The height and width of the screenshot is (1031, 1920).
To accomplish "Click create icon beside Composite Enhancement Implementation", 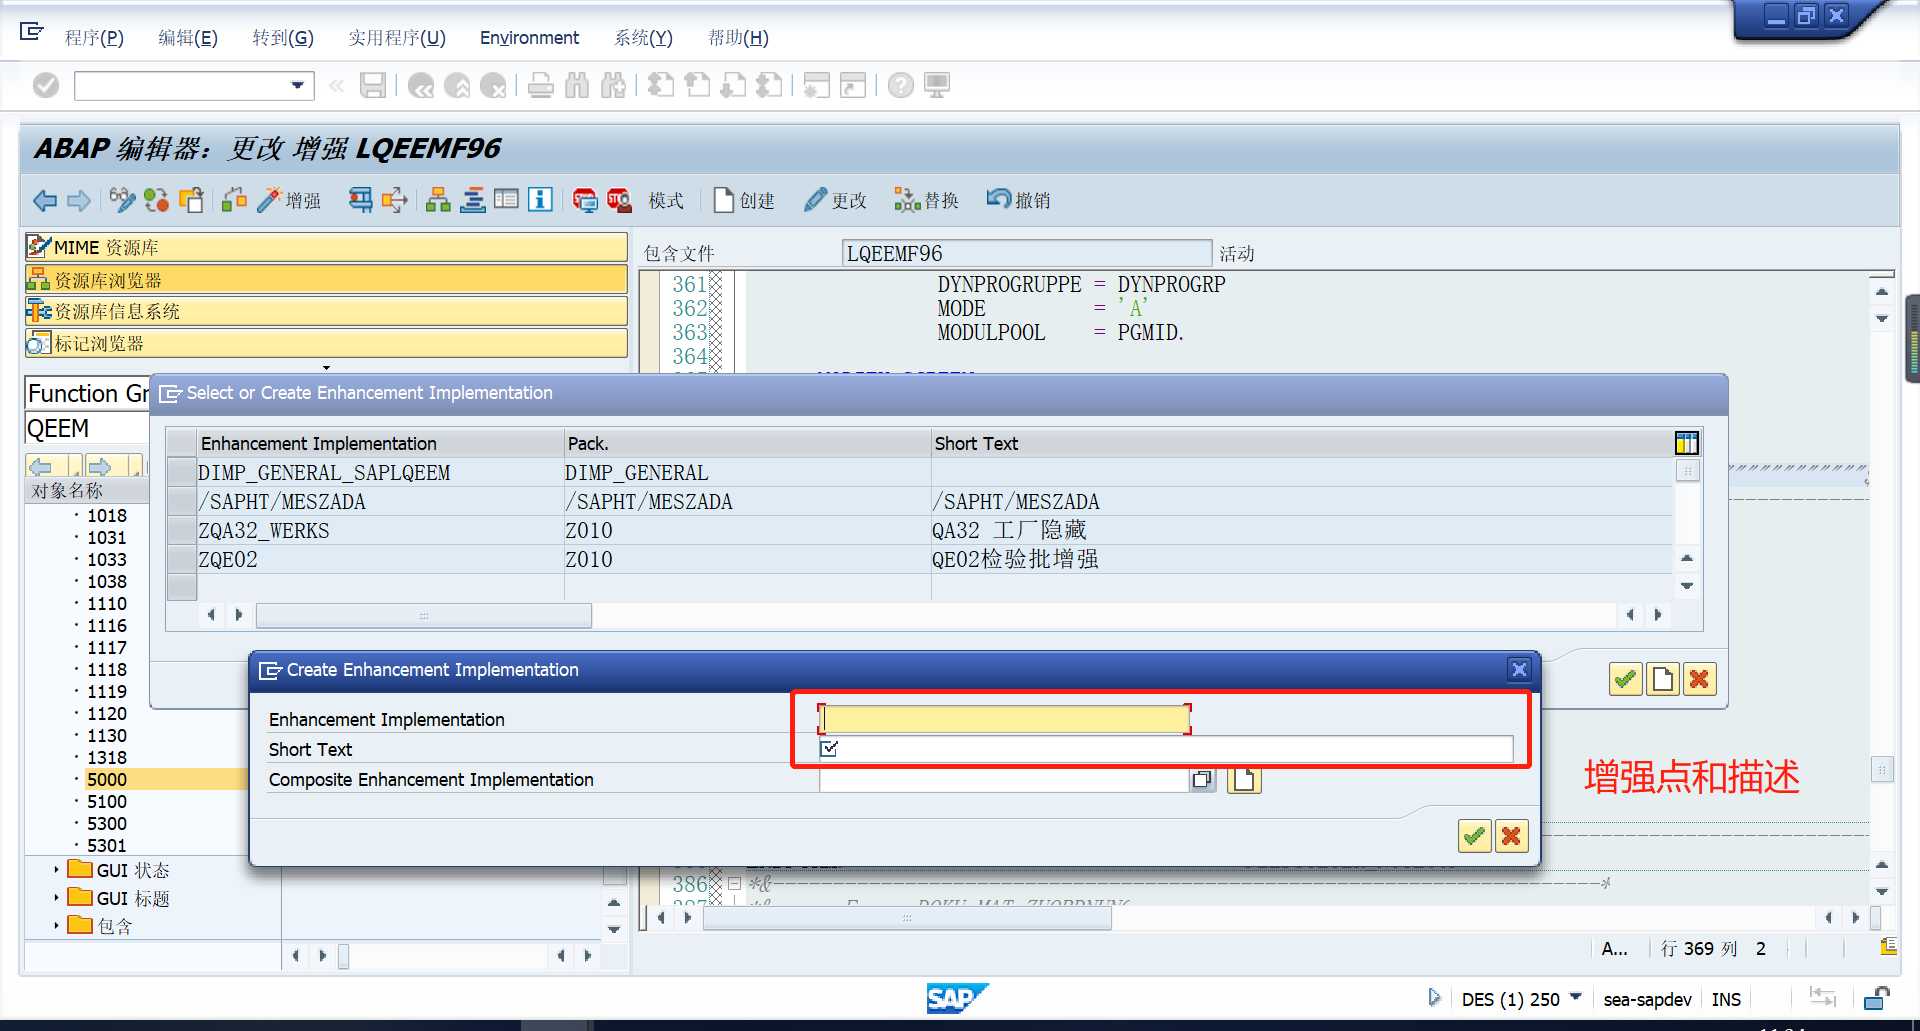I will pos(1244,779).
